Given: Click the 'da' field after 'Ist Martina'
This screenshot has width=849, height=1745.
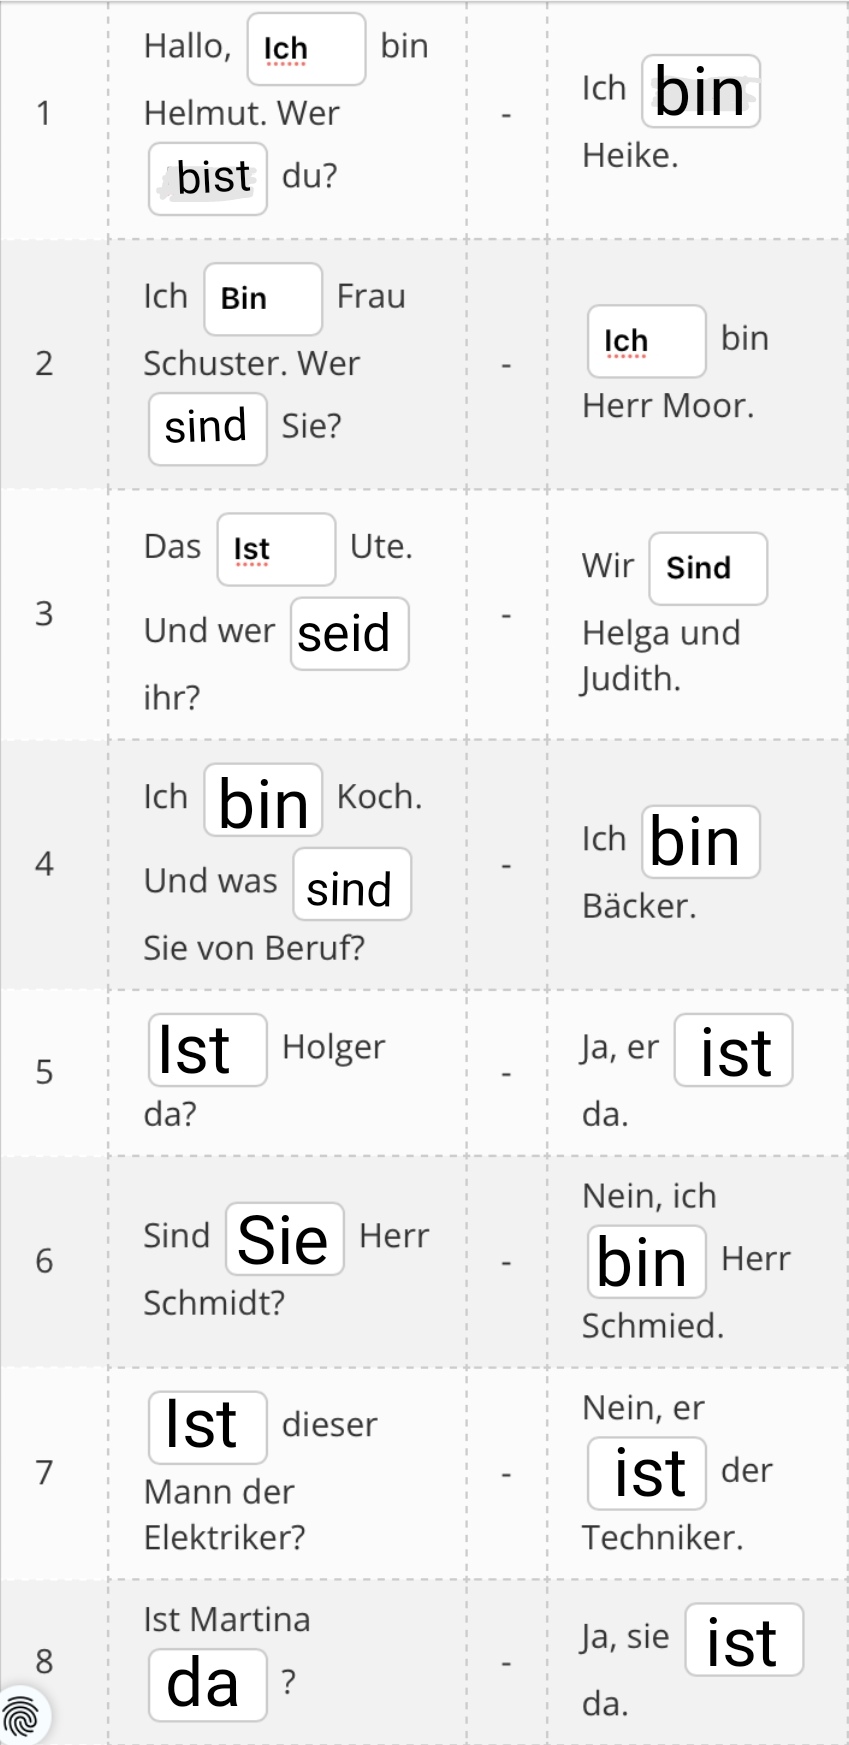Looking at the screenshot, I should click(x=208, y=1685).
